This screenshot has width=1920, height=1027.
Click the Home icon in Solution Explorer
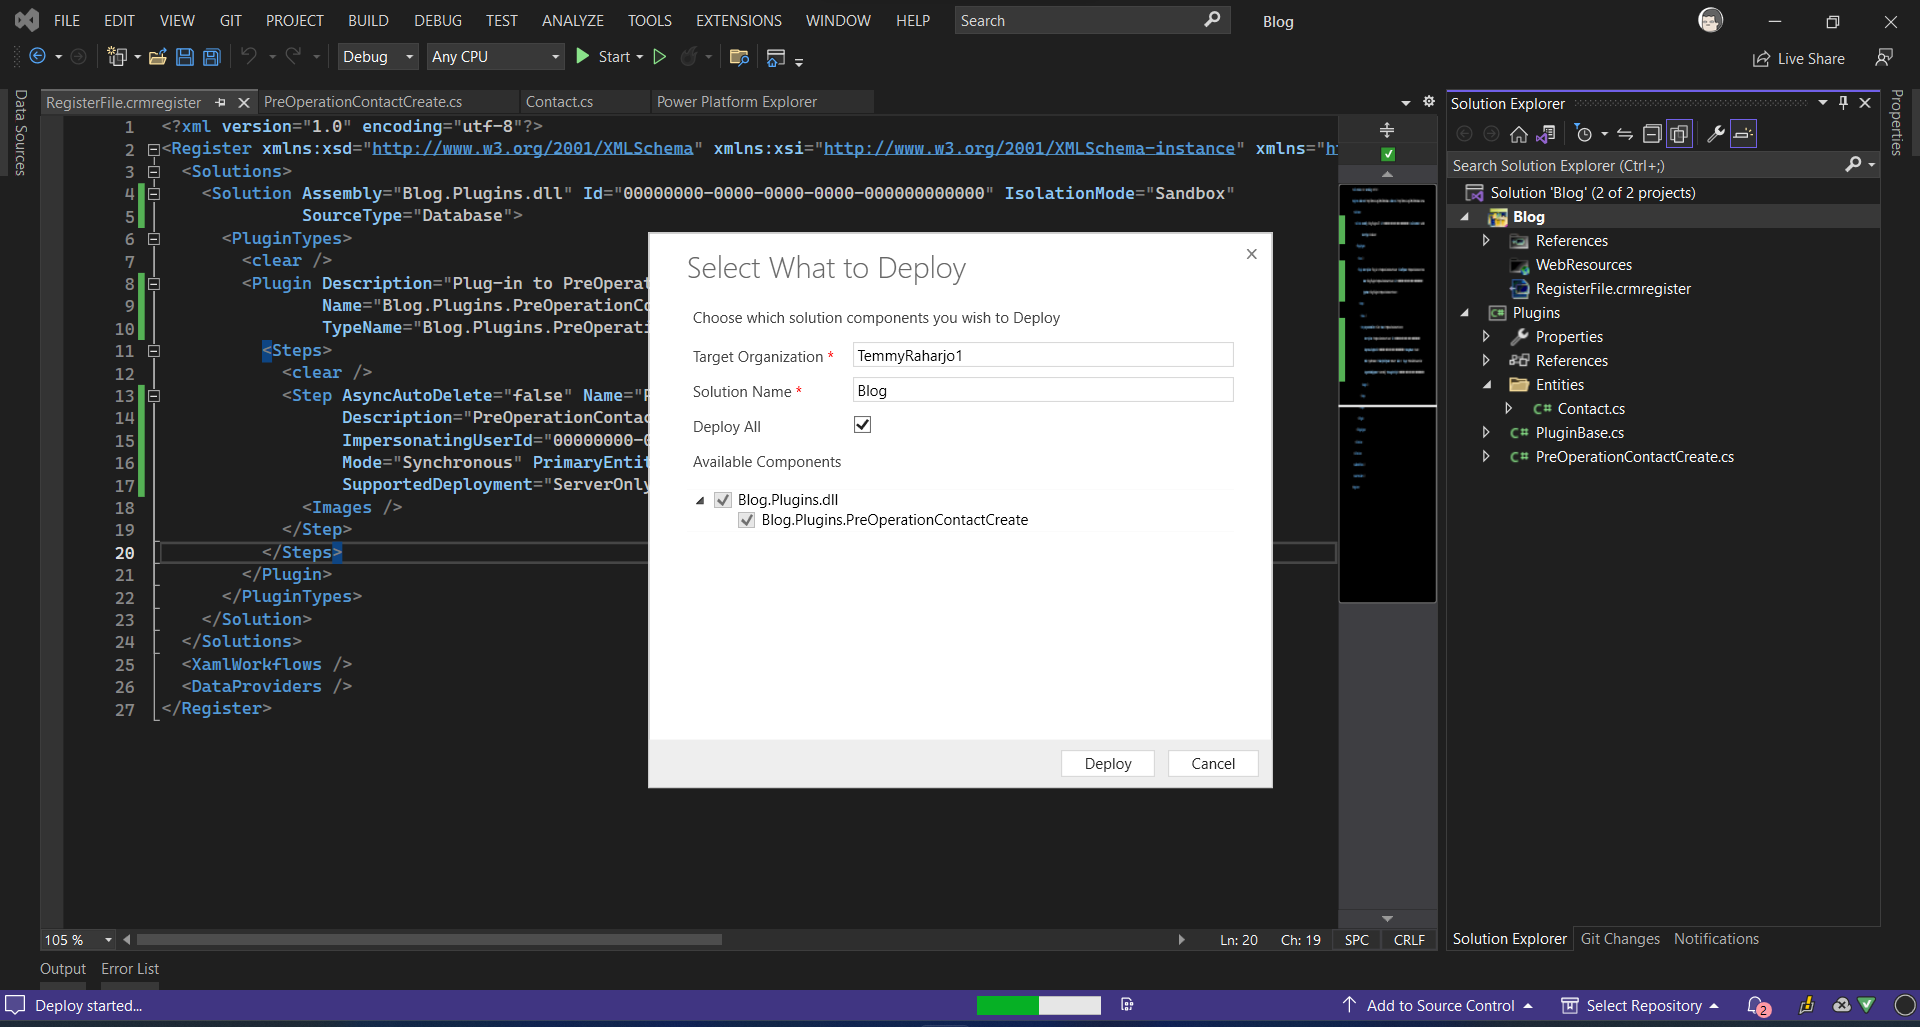[1518, 134]
